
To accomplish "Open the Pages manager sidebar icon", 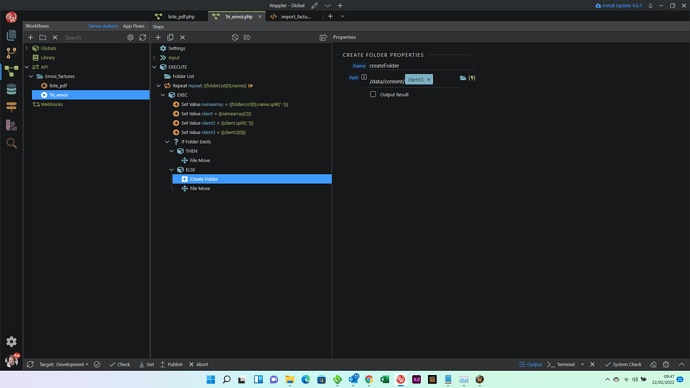I will 11,35.
